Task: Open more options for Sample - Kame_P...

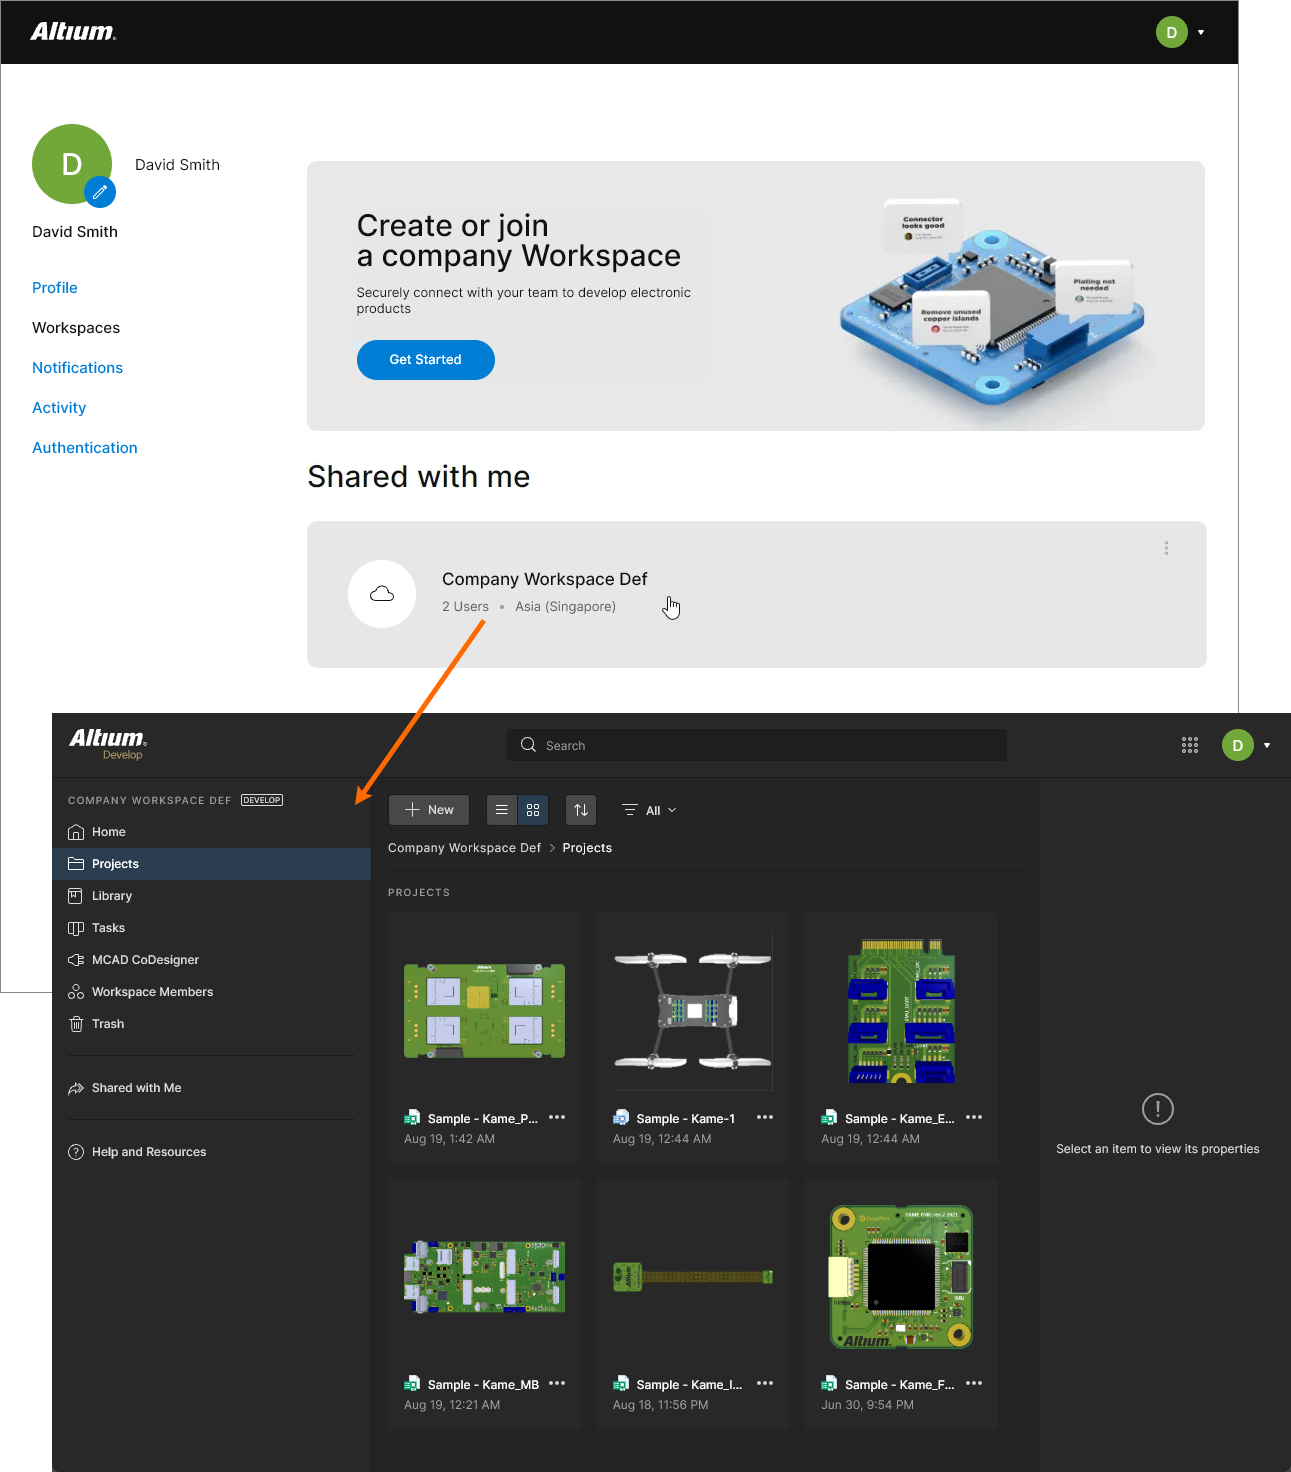Action: pos(557,1118)
